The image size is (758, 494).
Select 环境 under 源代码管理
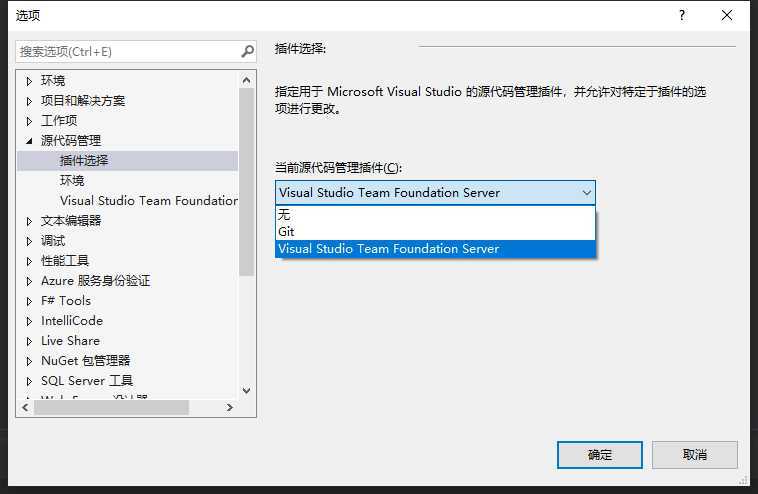click(72, 180)
